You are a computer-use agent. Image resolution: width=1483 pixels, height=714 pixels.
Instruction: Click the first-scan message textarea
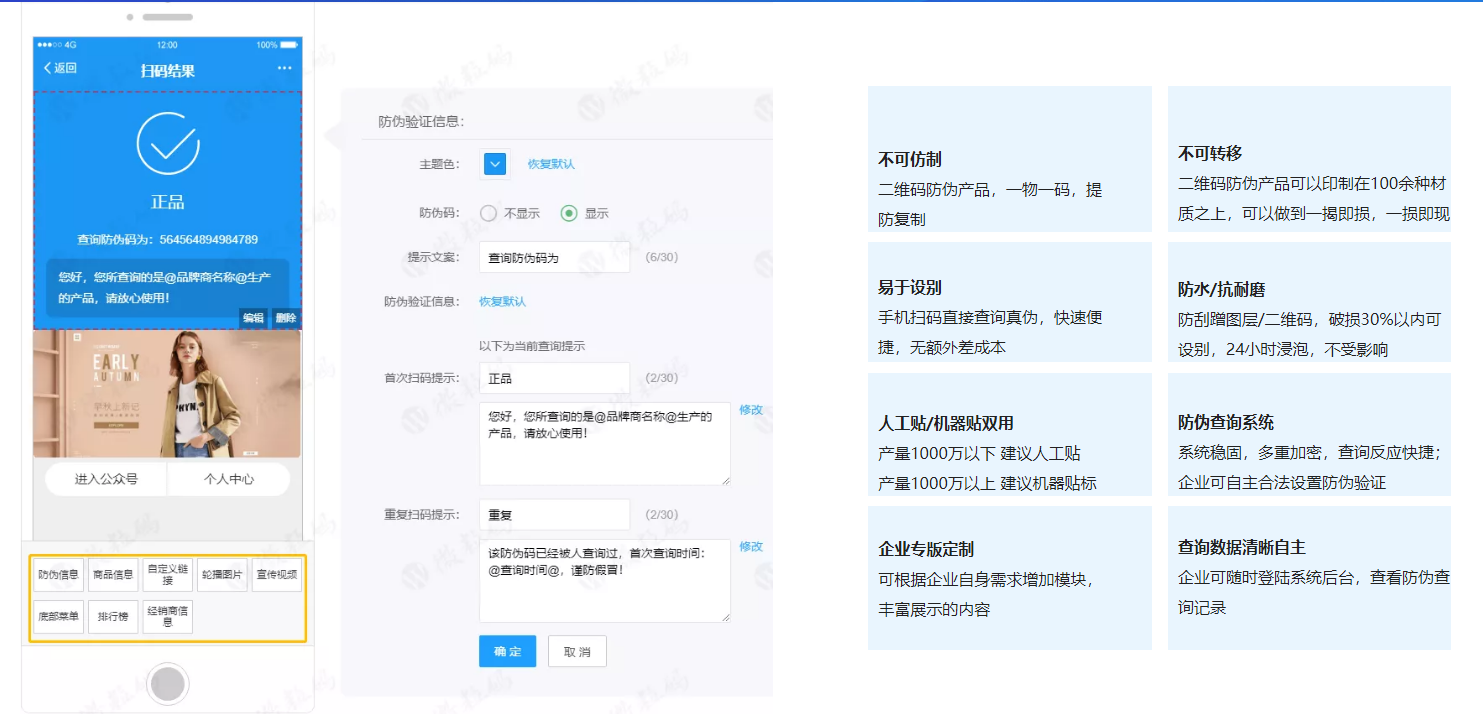604,444
